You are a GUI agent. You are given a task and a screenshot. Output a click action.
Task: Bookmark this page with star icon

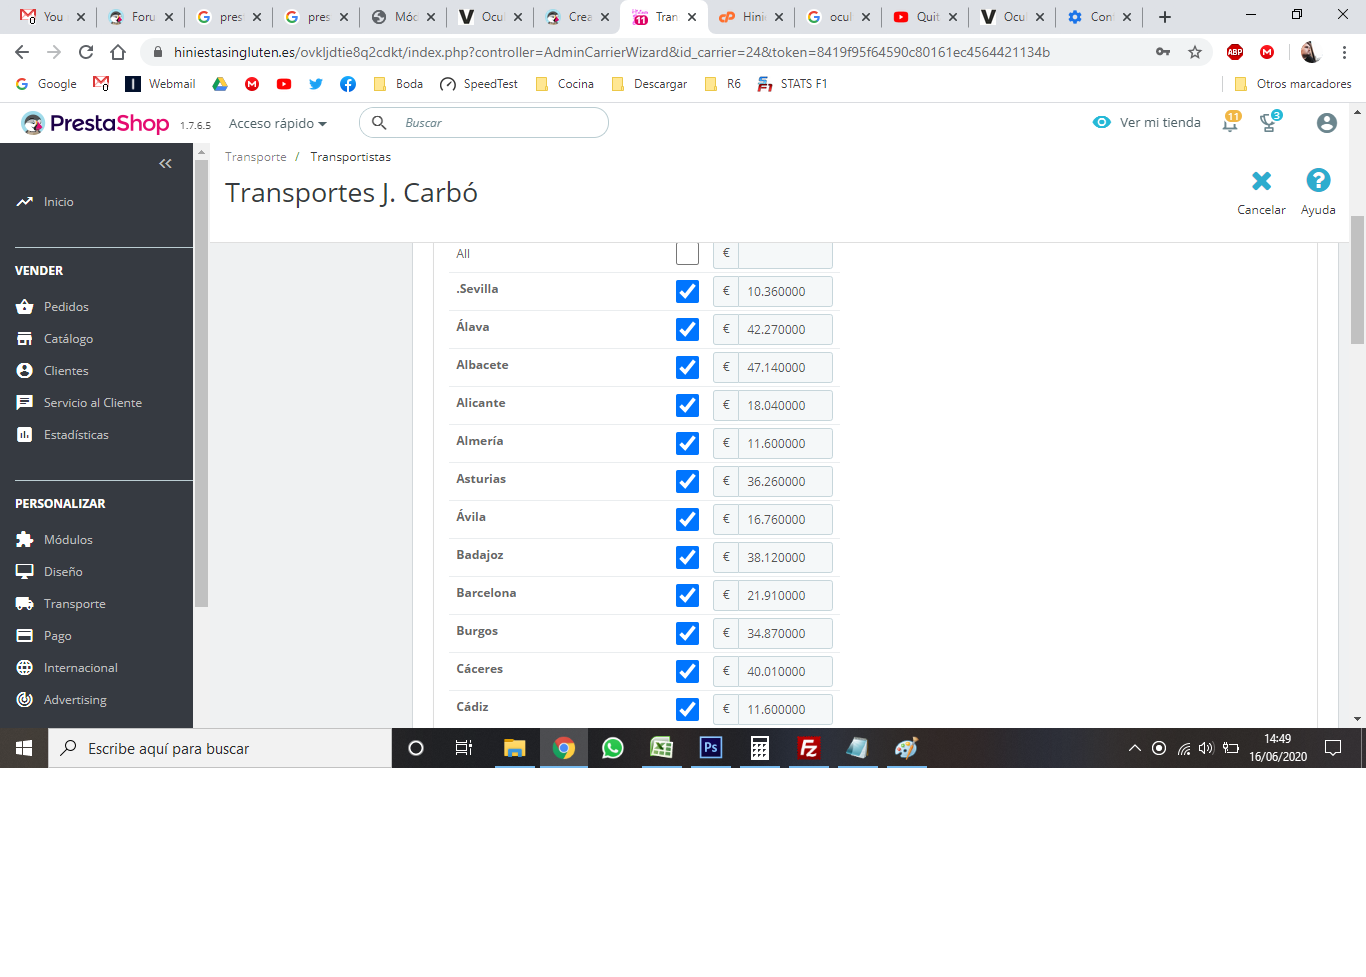coord(1195,52)
